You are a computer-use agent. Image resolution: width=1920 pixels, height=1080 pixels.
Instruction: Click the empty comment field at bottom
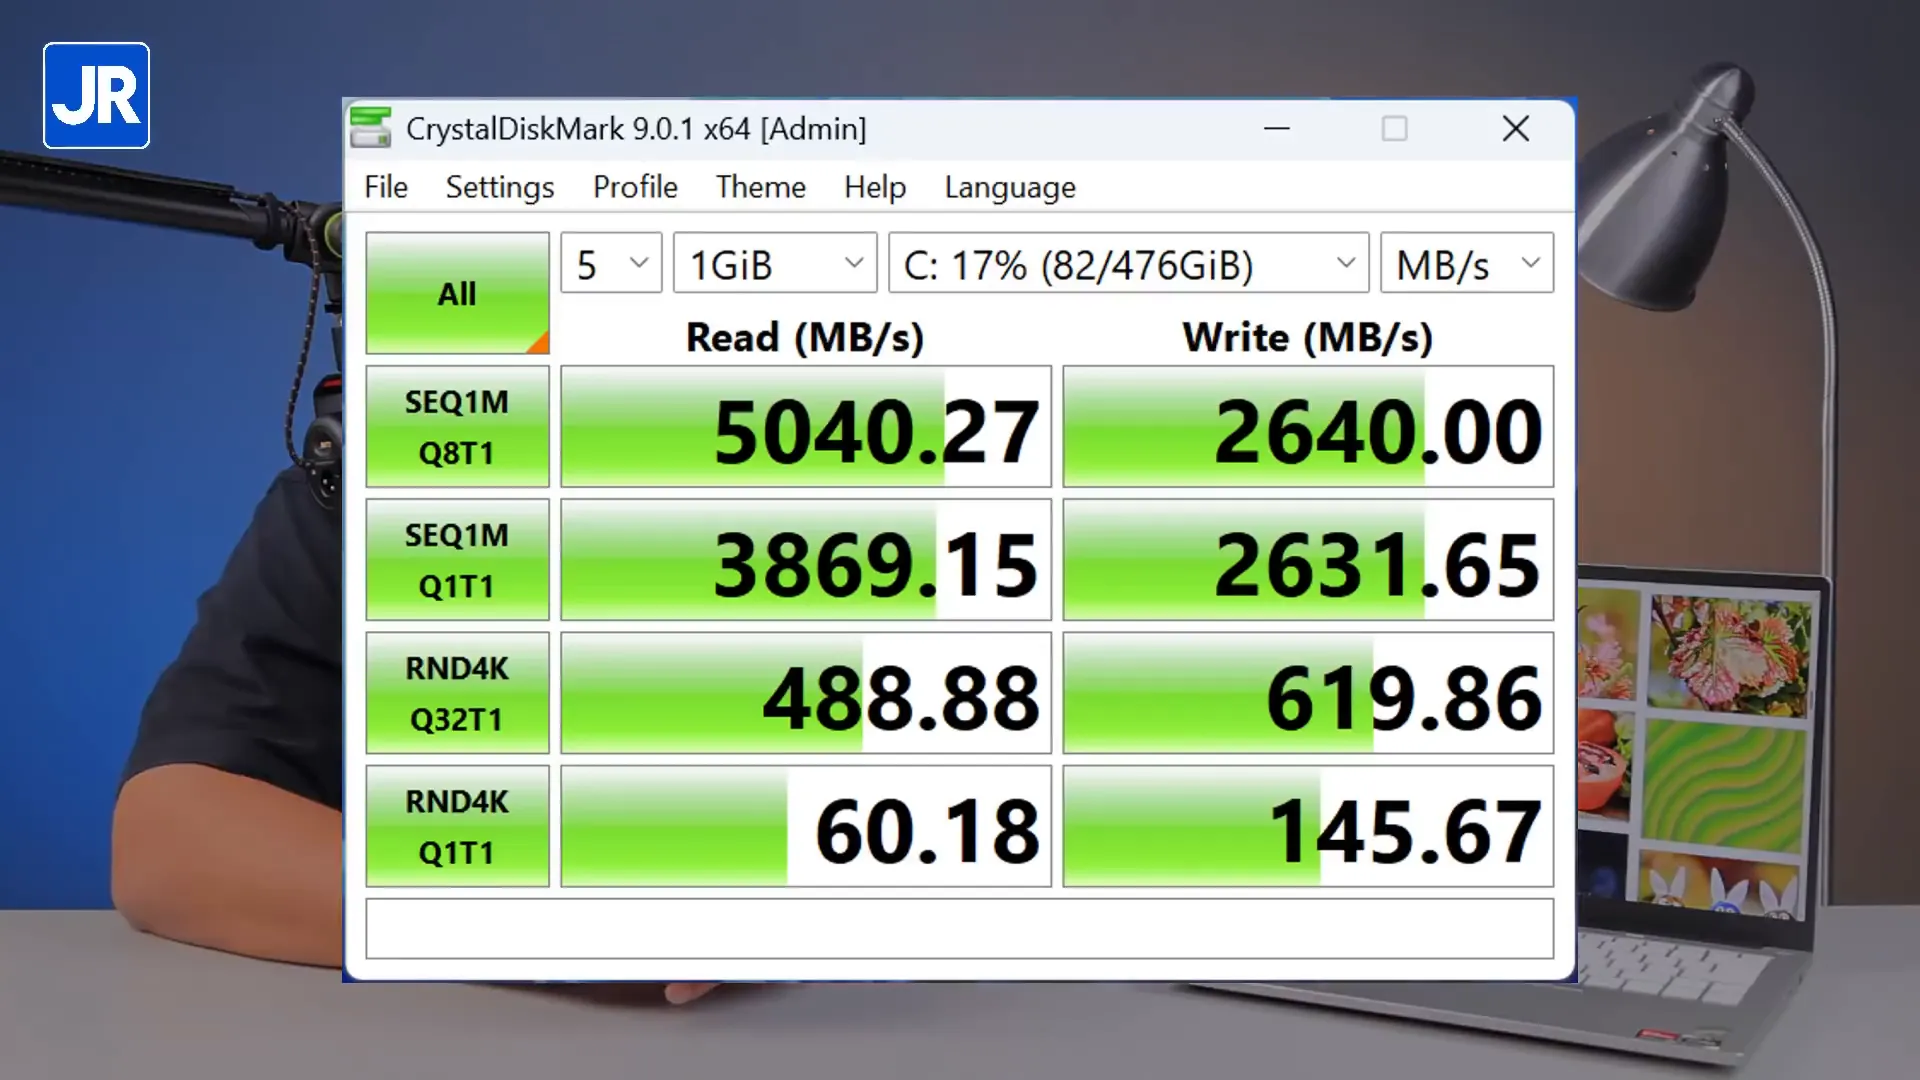click(x=960, y=929)
